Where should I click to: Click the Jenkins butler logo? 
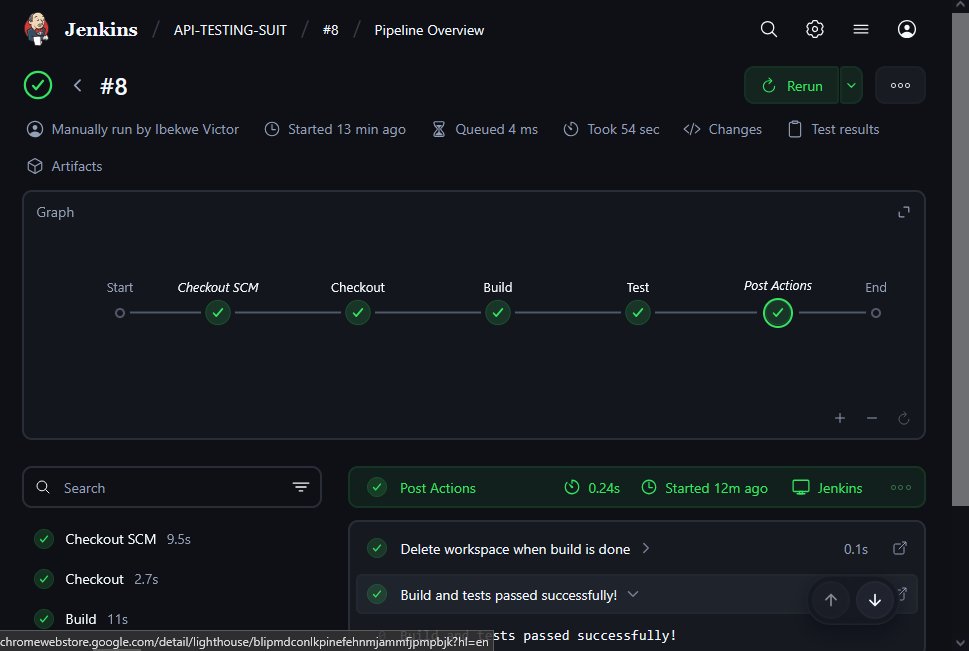(36, 29)
